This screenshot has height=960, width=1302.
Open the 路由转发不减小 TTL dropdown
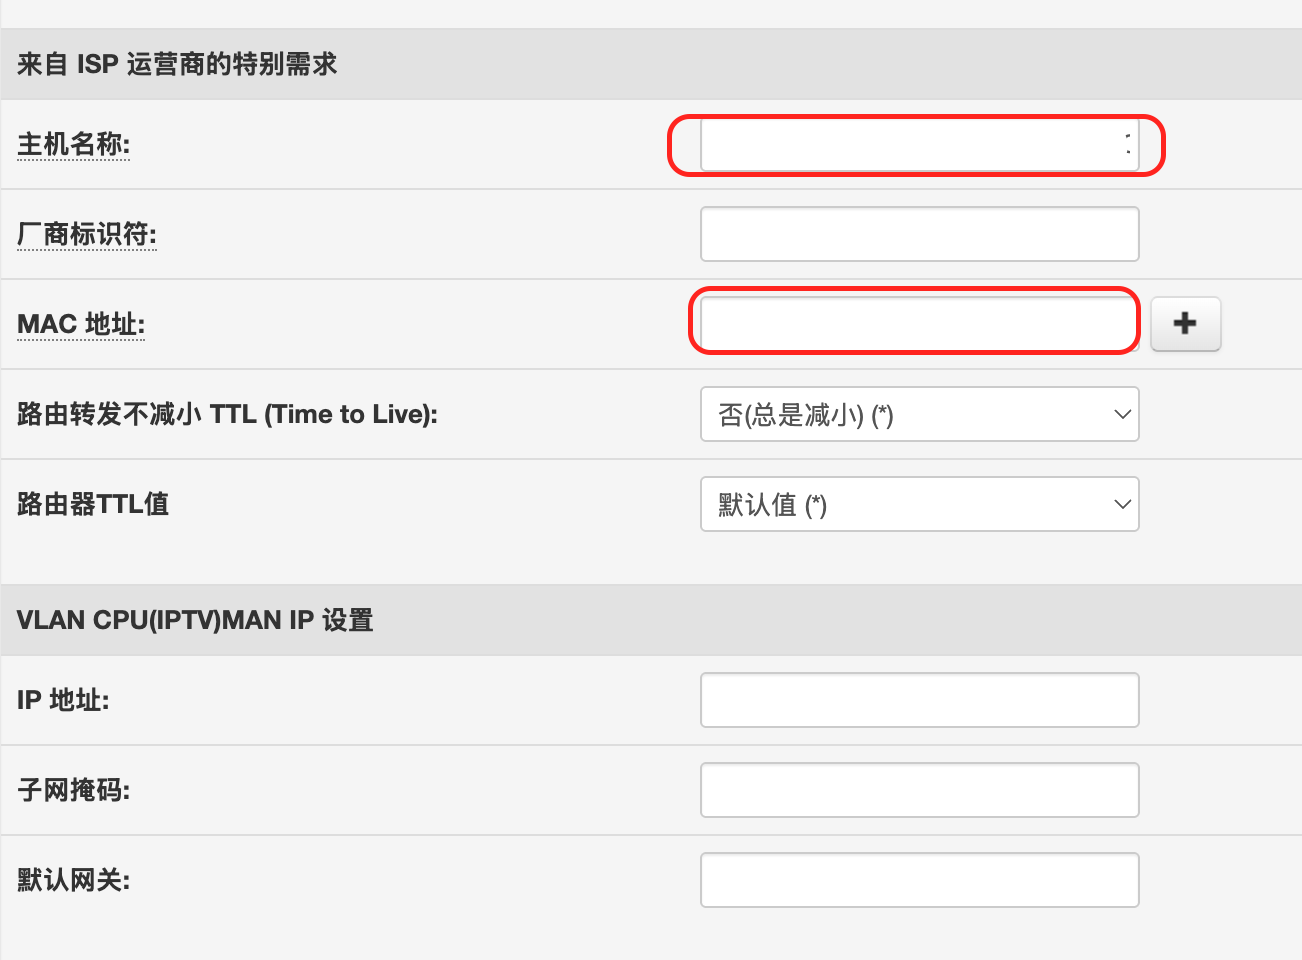pos(919,414)
